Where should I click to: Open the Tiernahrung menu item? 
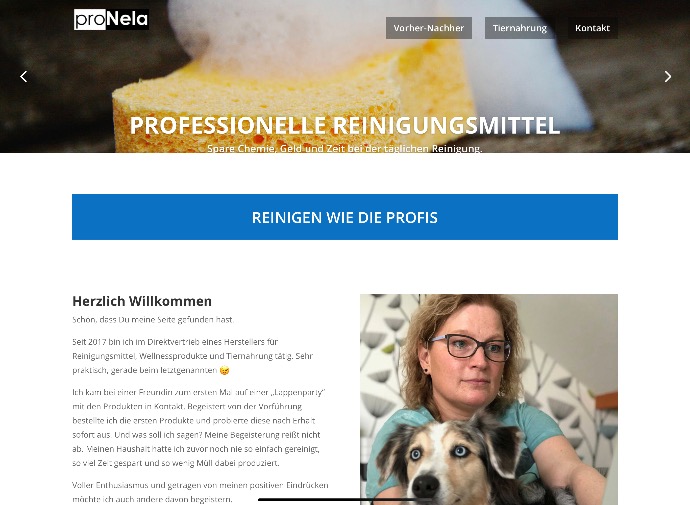pos(519,28)
